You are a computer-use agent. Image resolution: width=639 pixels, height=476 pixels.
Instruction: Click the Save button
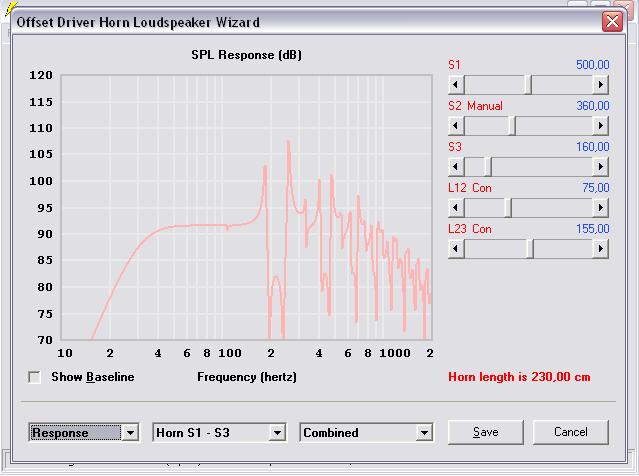(x=486, y=432)
